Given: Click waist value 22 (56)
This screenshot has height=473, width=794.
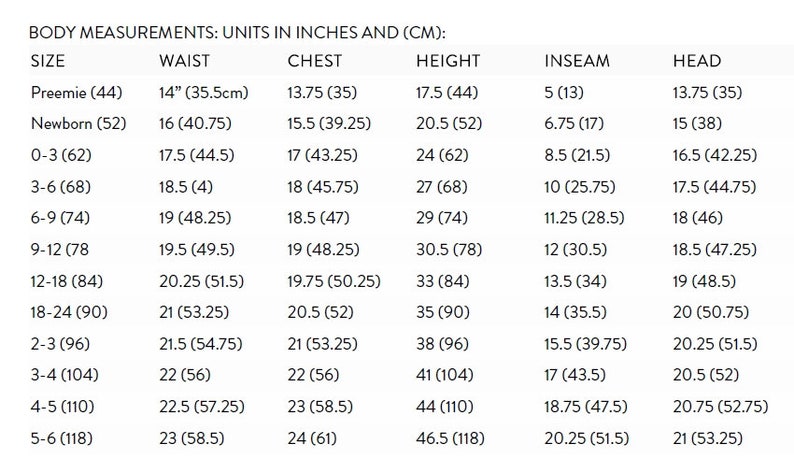Looking at the screenshot, I should click(x=185, y=375).
